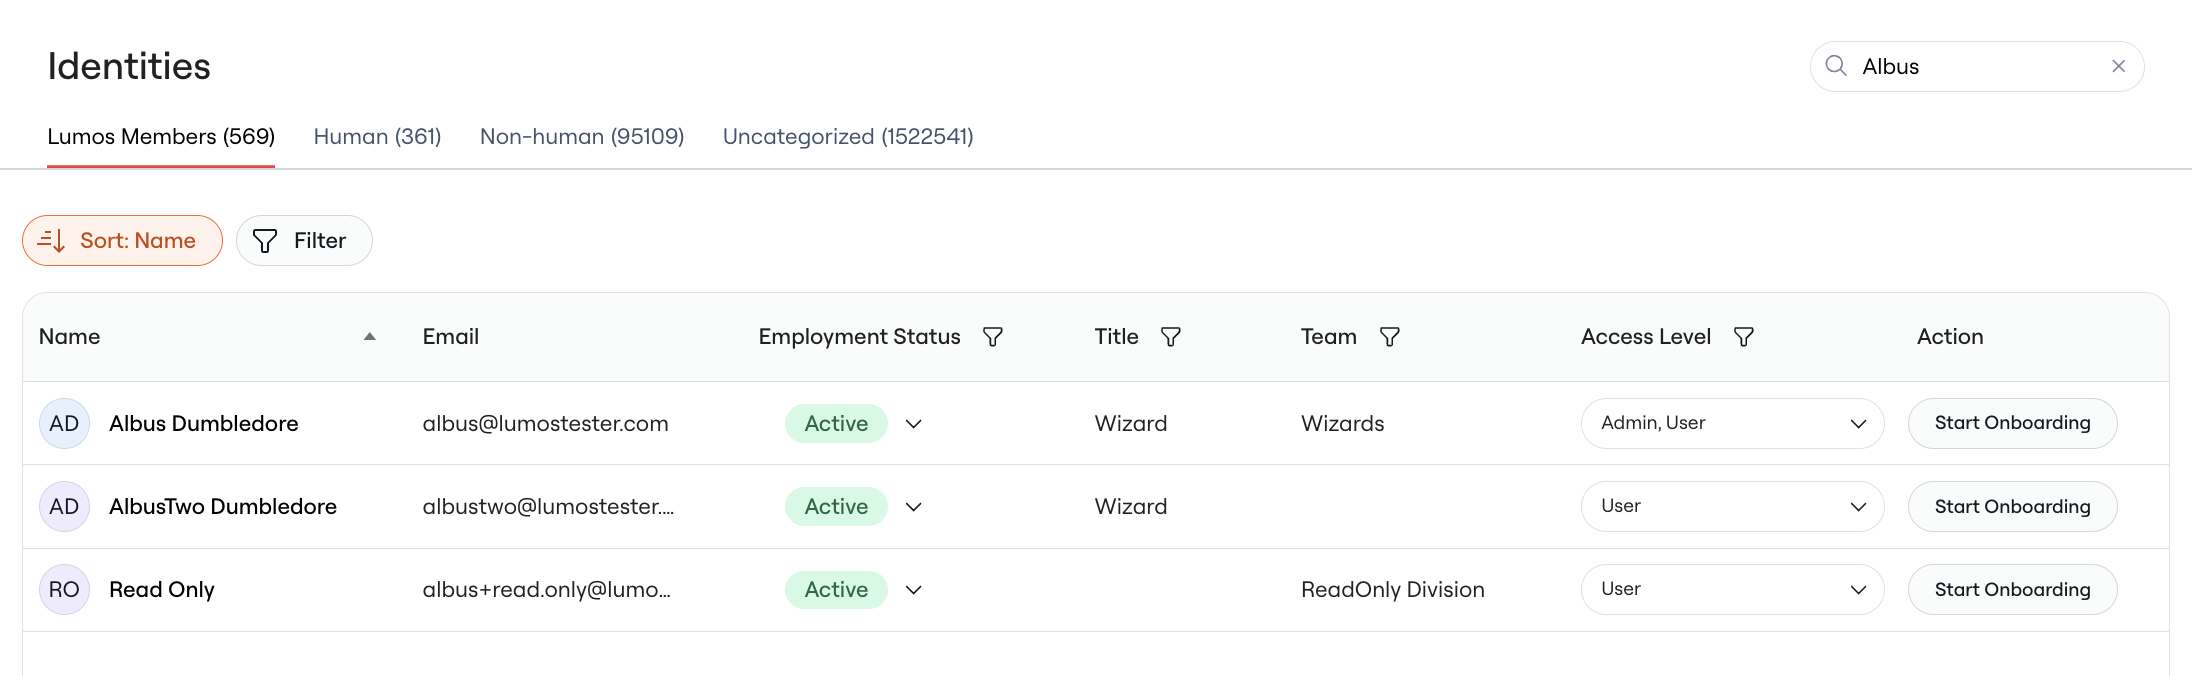Open the Team column filter icon
2192x676 pixels.
1390,337
